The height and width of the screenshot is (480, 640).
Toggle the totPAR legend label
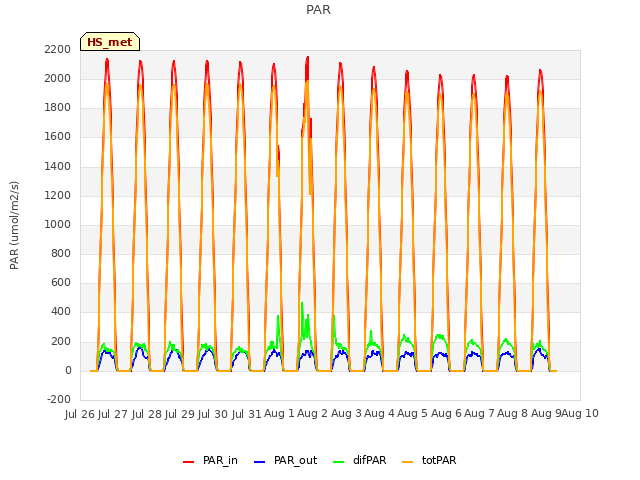coord(439,460)
